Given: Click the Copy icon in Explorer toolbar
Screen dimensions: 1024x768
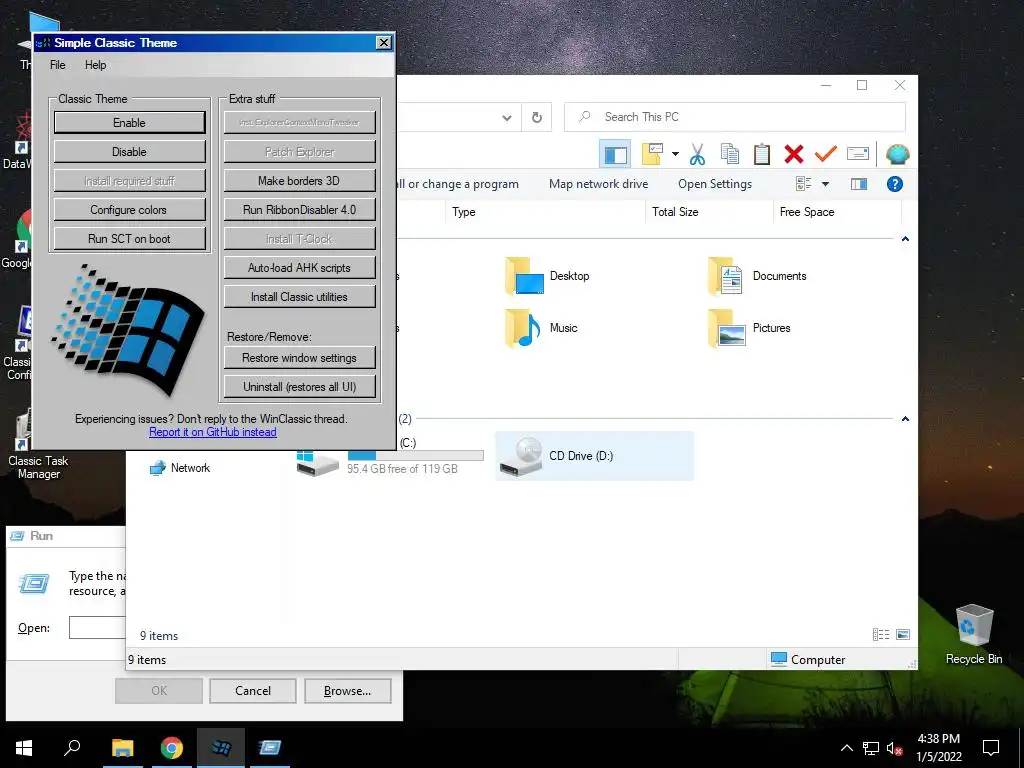Looking at the screenshot, I should click(729, 154).
